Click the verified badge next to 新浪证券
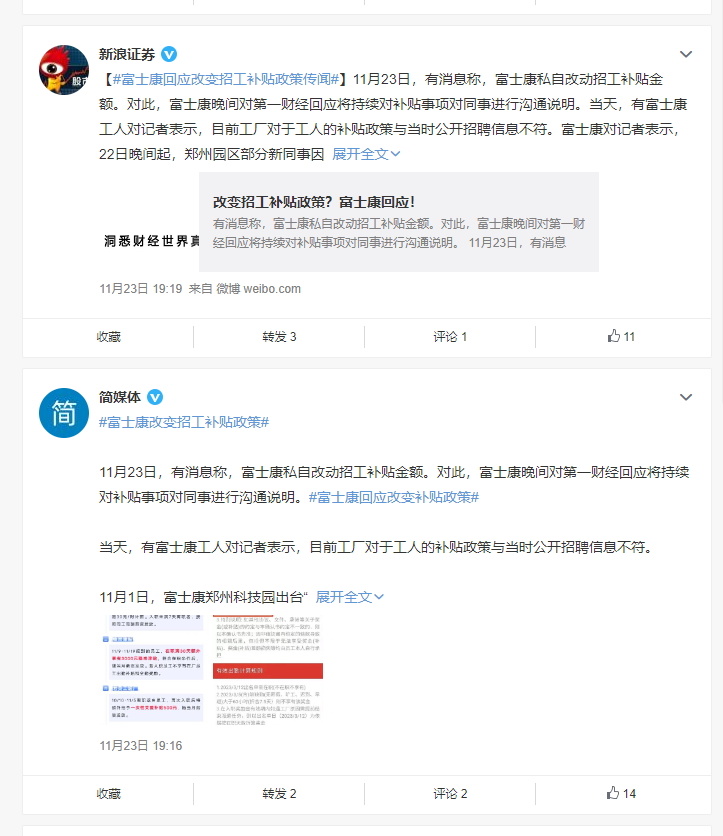The height and width of the screenshot is (836, 723). coord(169,54)
